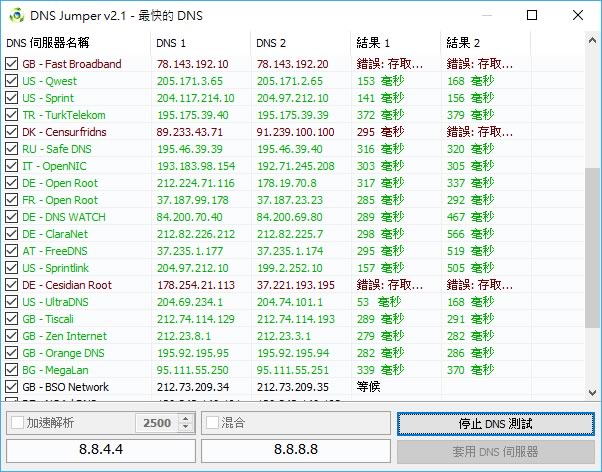Click IP address 204.69.234.1
Screen dimensions: 602x472
pos(190,302)
